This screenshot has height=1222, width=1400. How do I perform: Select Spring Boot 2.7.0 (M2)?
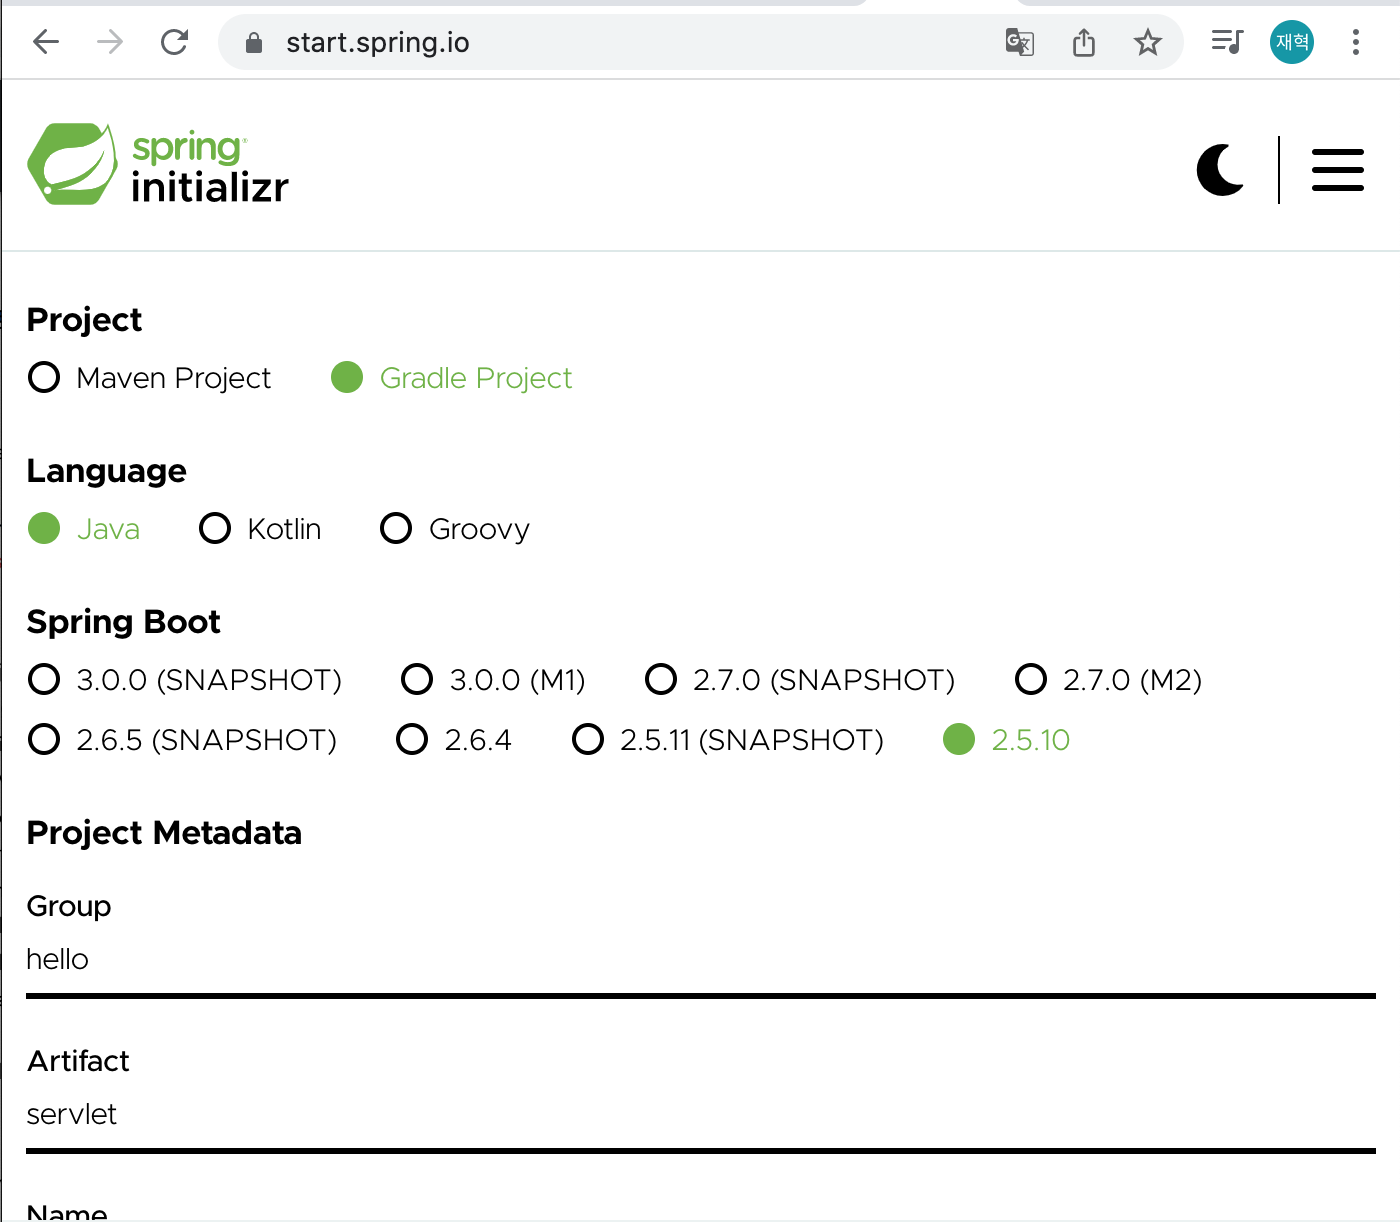point(1108,680)
